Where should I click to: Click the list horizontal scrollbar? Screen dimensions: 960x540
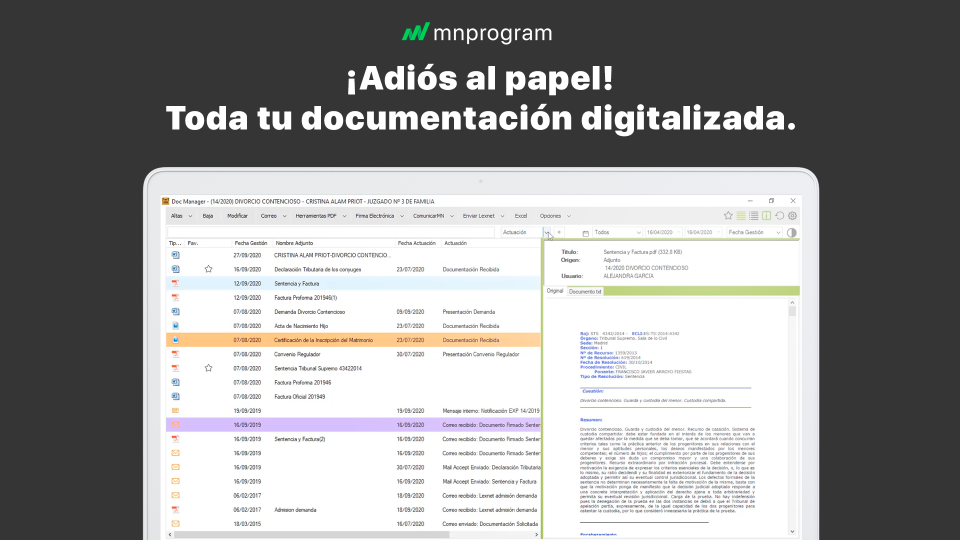[312, 534]
